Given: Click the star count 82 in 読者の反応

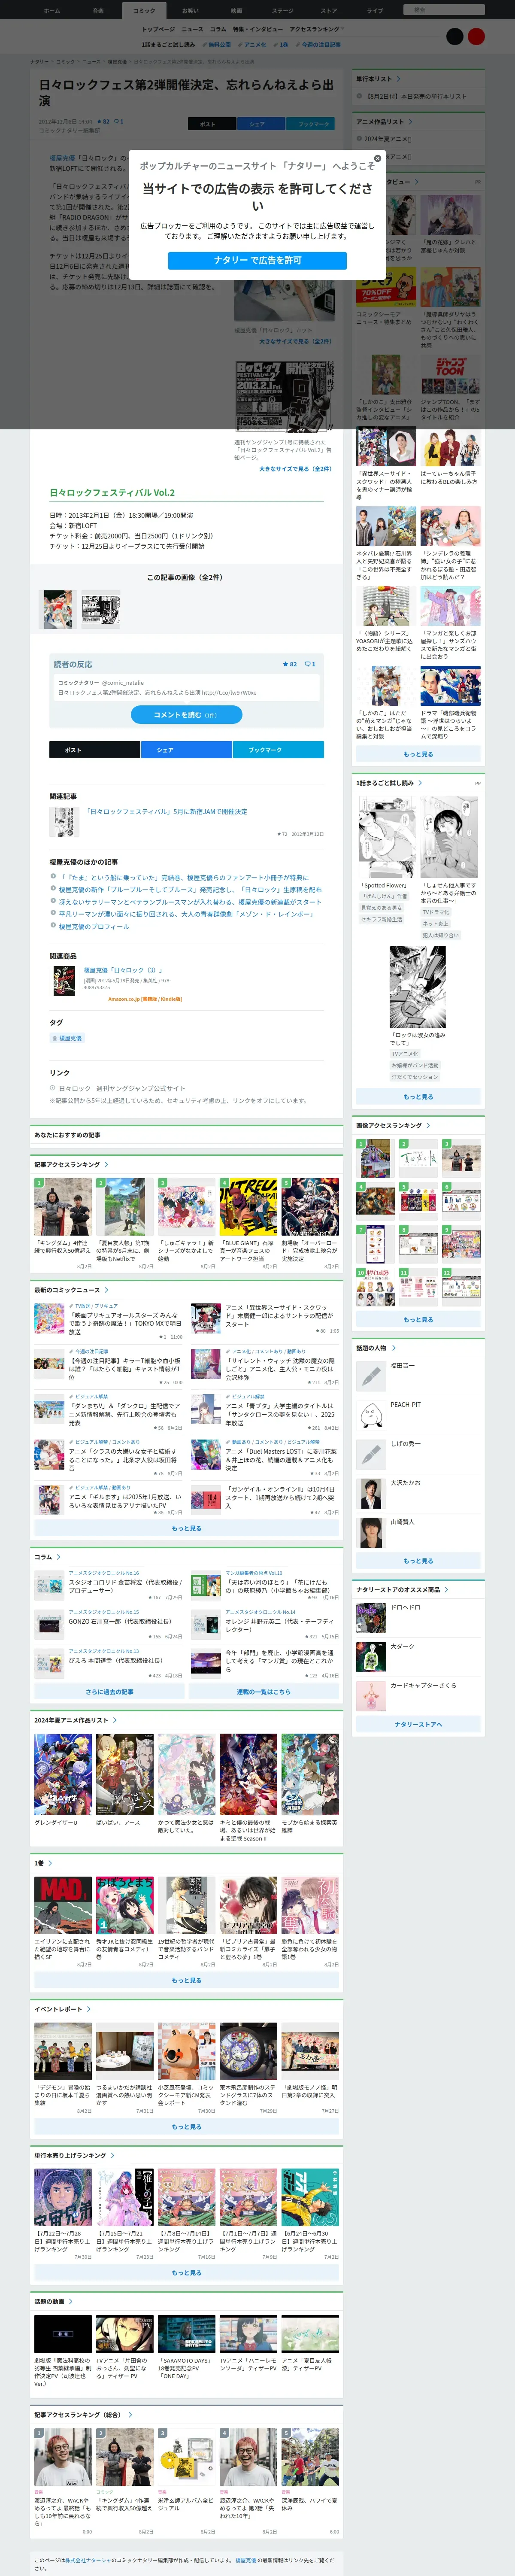Looking at the screenshot, I should coord(290,664).
